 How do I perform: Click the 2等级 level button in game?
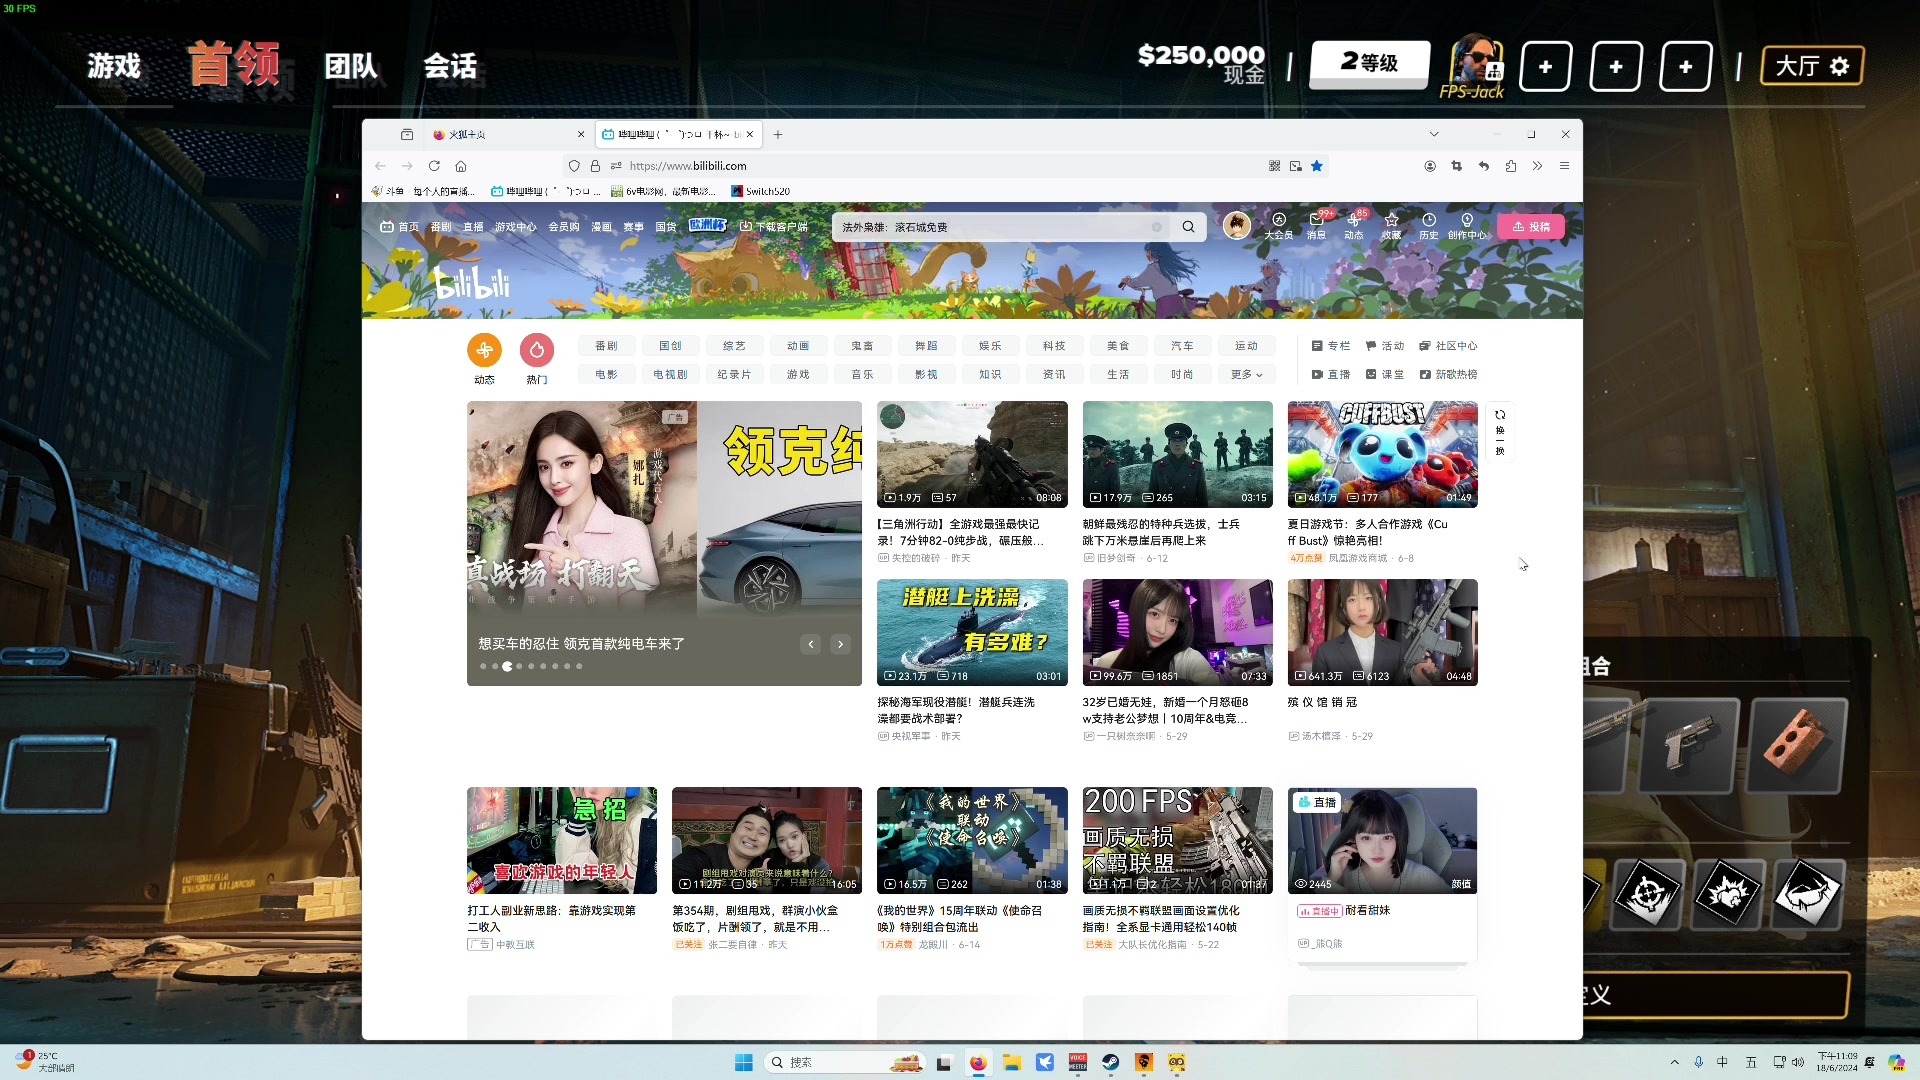point(1370,64)
